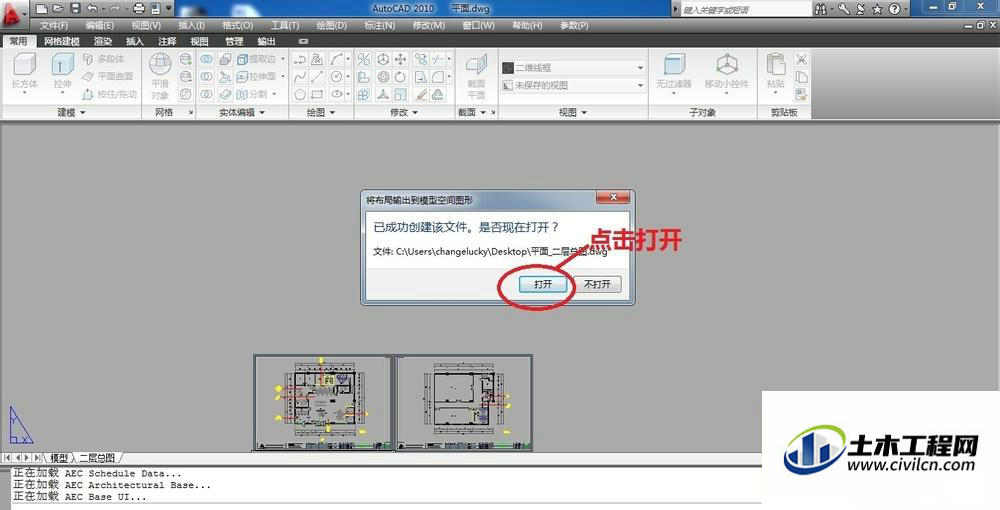The image size is (1000, 510).
Task: Select the 长方体 box tool
Action: click(25, 73)
